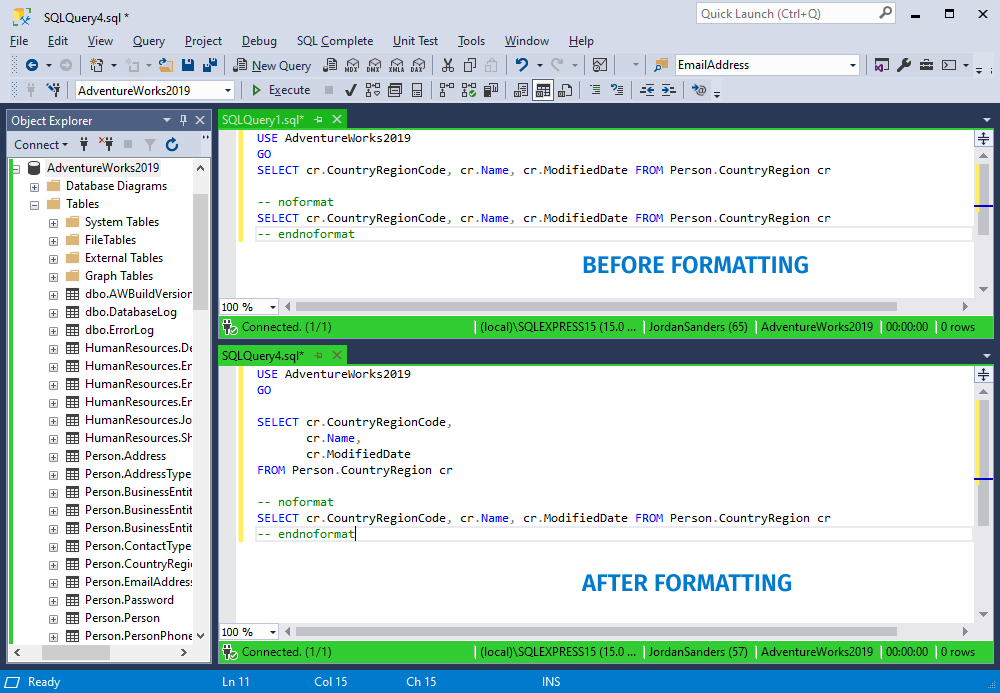Open the File menu

tap(19, 41)
